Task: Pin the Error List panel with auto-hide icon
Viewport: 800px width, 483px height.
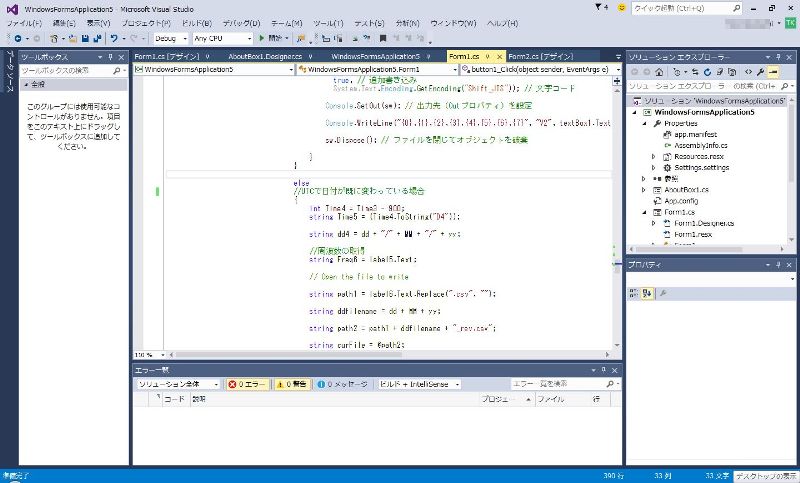Action: coord(604,370)
